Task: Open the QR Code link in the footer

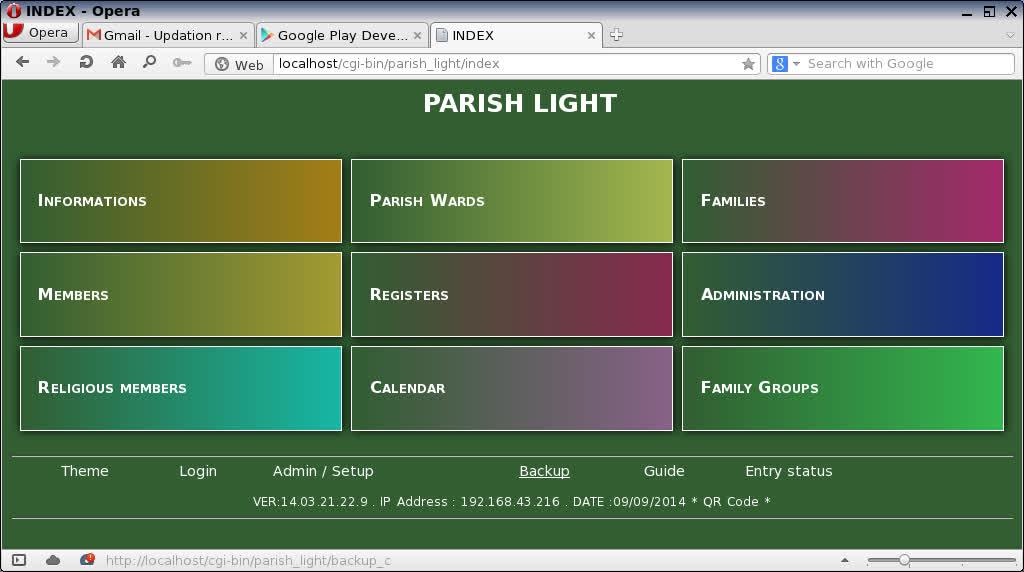Action: tap(731, 501)
